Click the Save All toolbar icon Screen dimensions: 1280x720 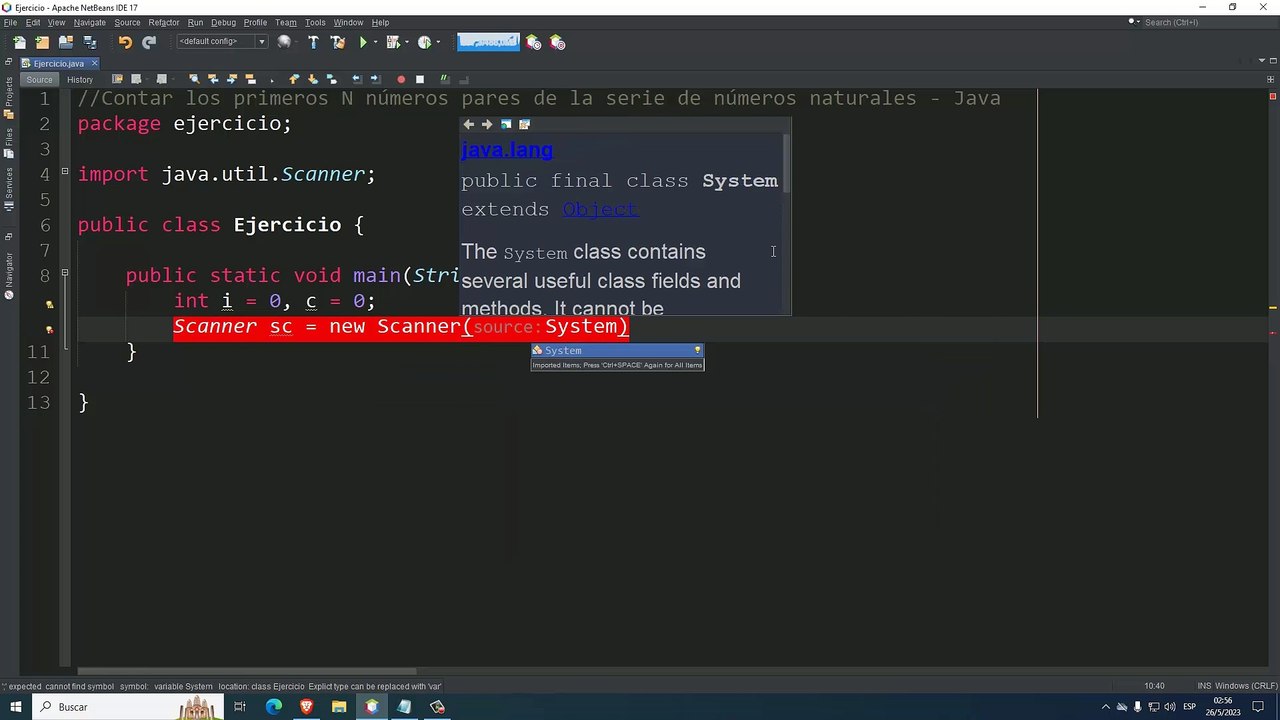tap(90, 42)
